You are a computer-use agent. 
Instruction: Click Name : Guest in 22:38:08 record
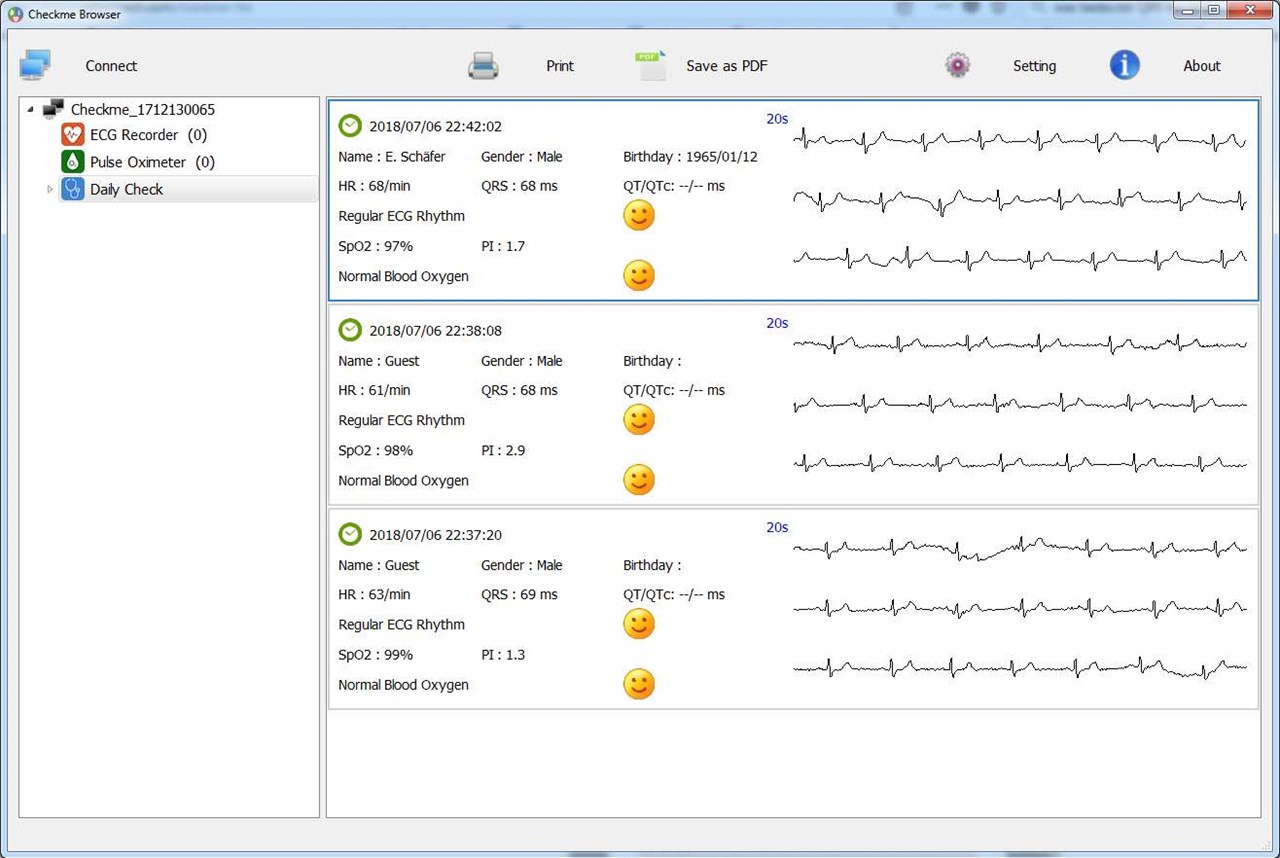[379, 360]
